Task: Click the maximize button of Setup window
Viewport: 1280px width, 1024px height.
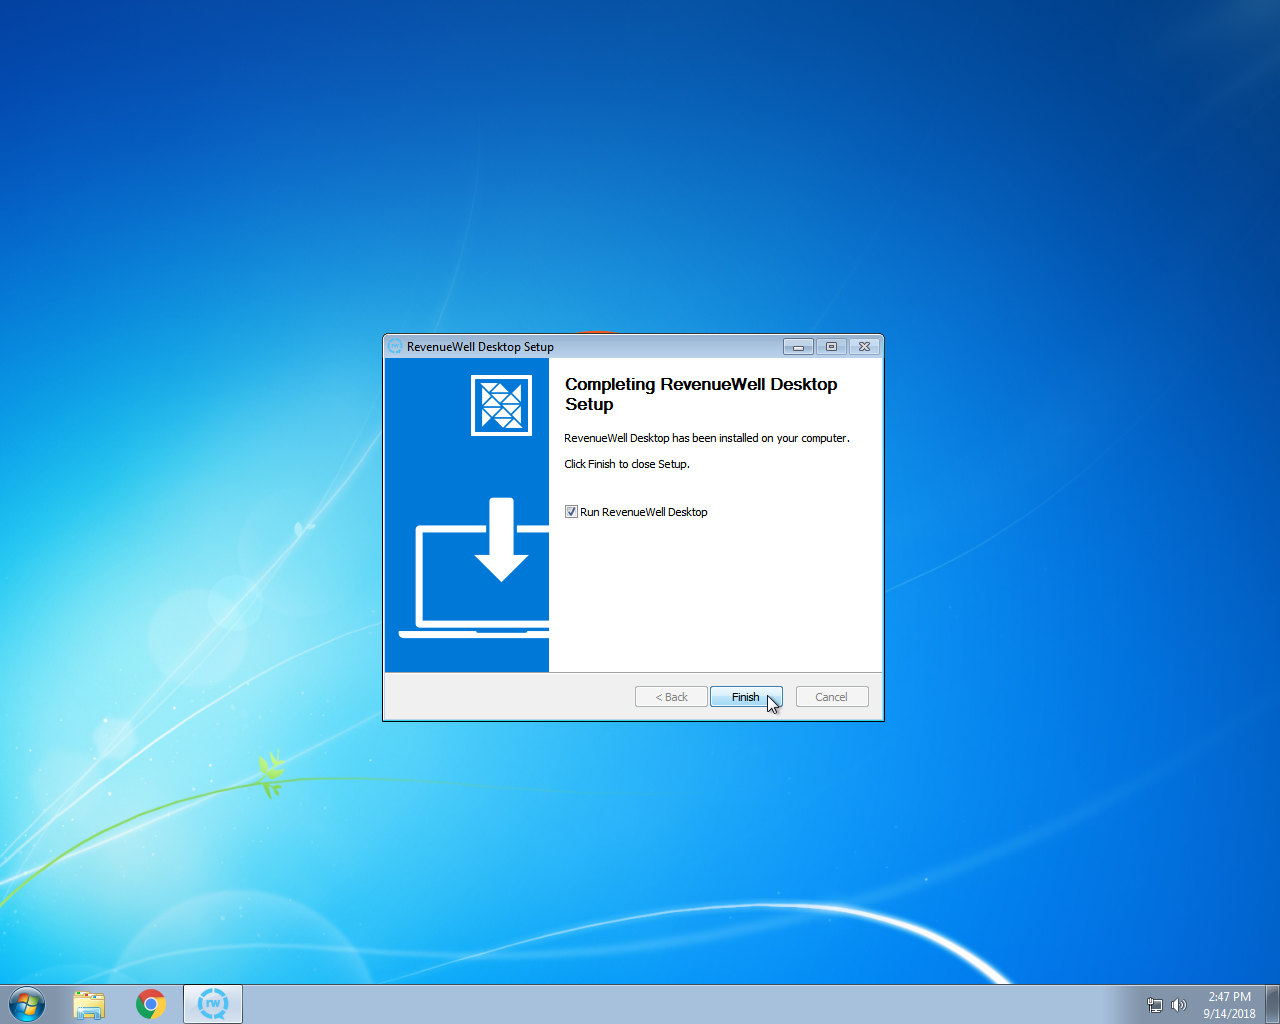Action: (831, 347)
